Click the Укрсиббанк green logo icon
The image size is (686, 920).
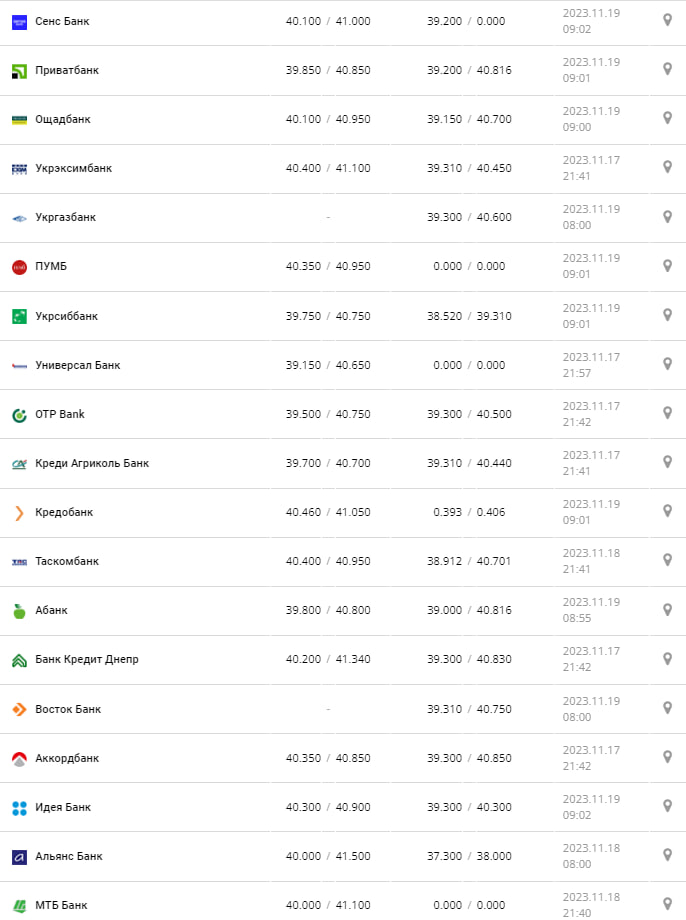tap(19, 316)
